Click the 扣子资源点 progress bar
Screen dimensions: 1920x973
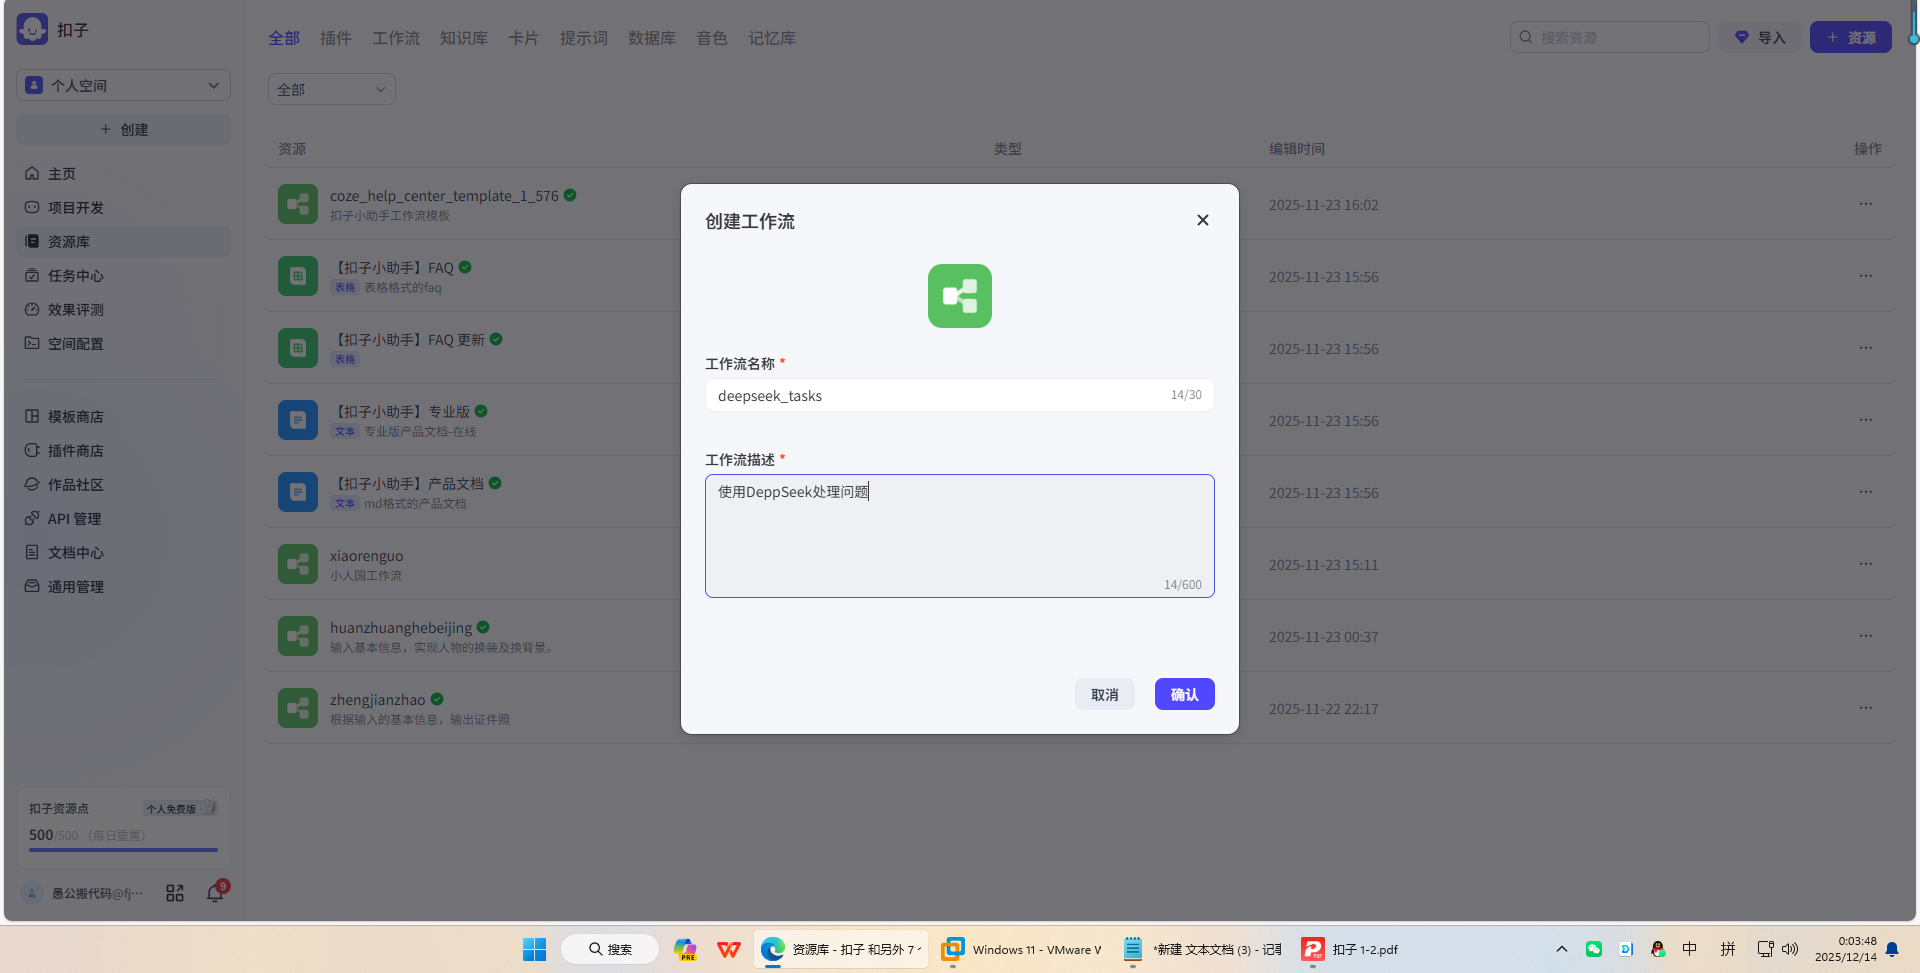pyautogui.click(x=122, y=849)
